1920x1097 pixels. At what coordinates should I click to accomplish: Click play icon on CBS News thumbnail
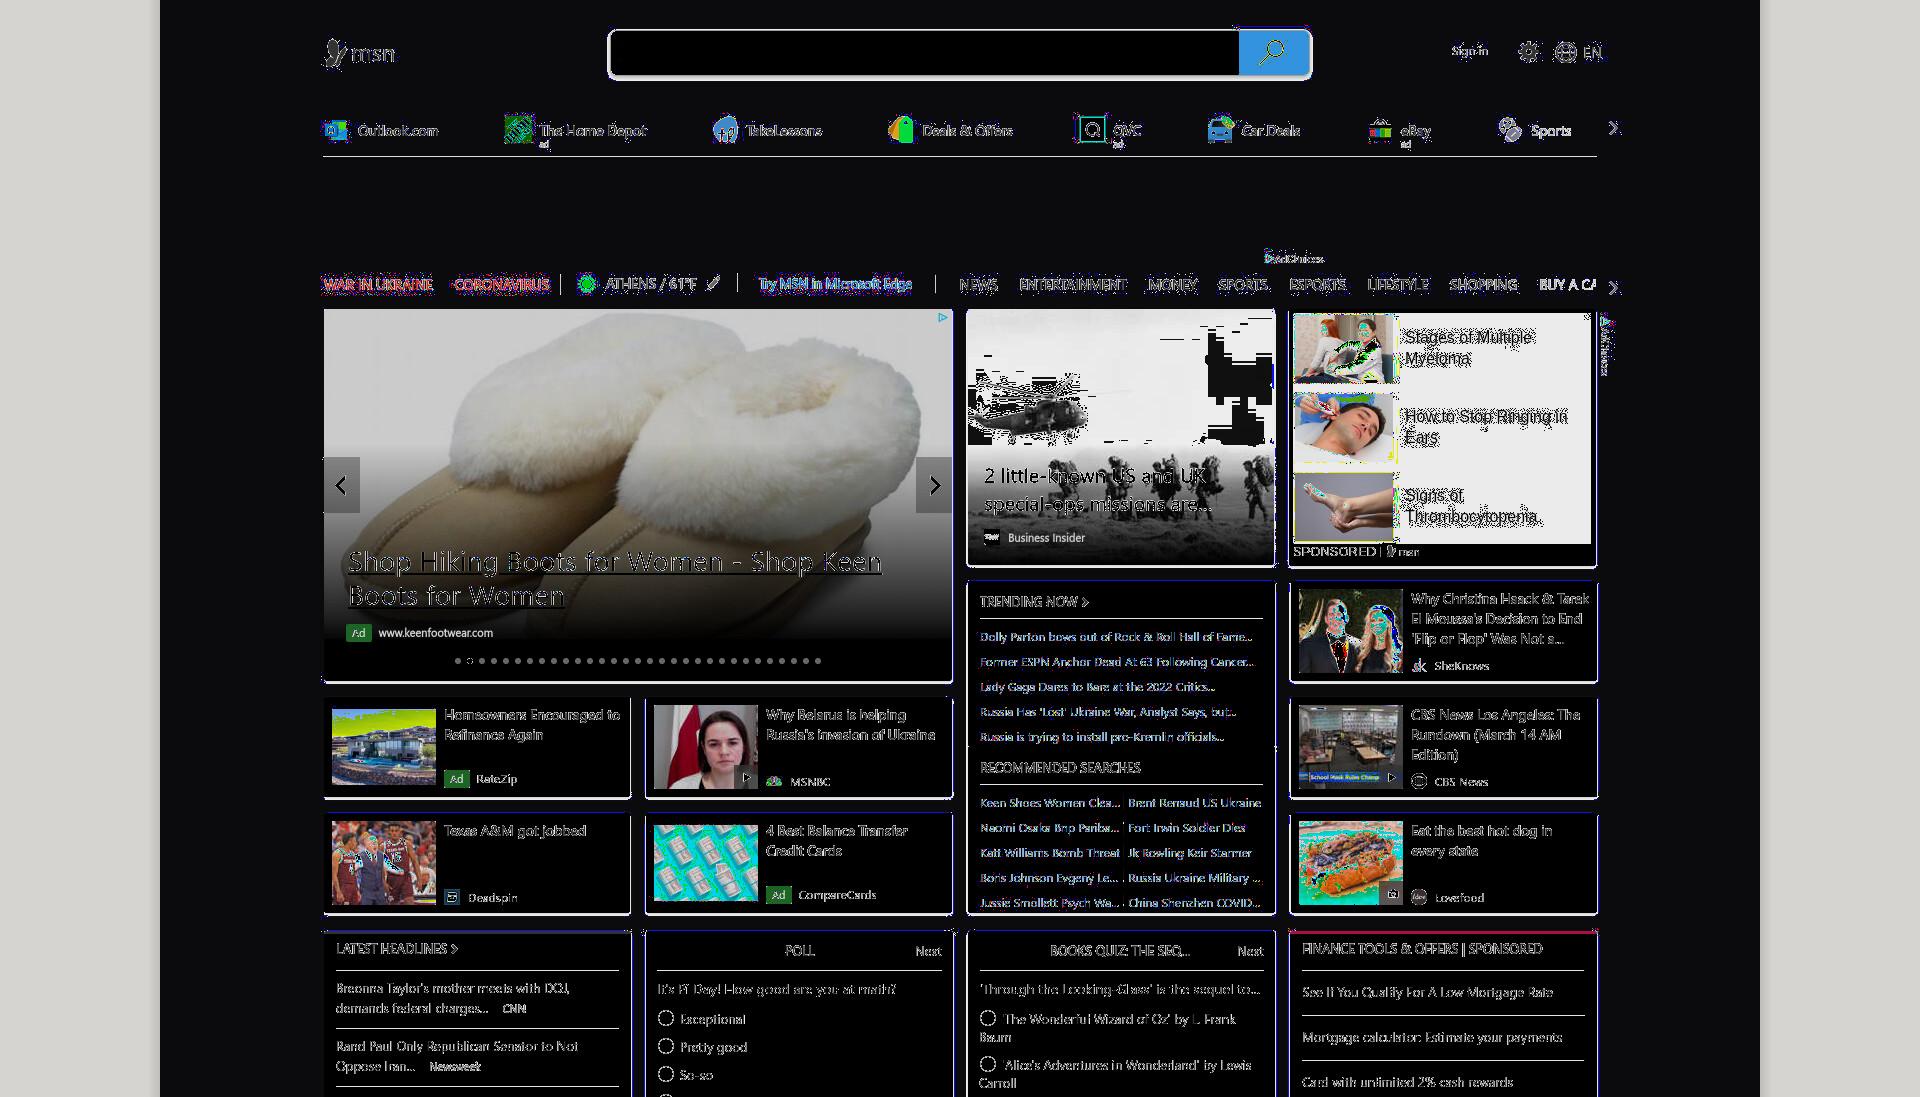pyautogui.click(x=1390, y=777)
